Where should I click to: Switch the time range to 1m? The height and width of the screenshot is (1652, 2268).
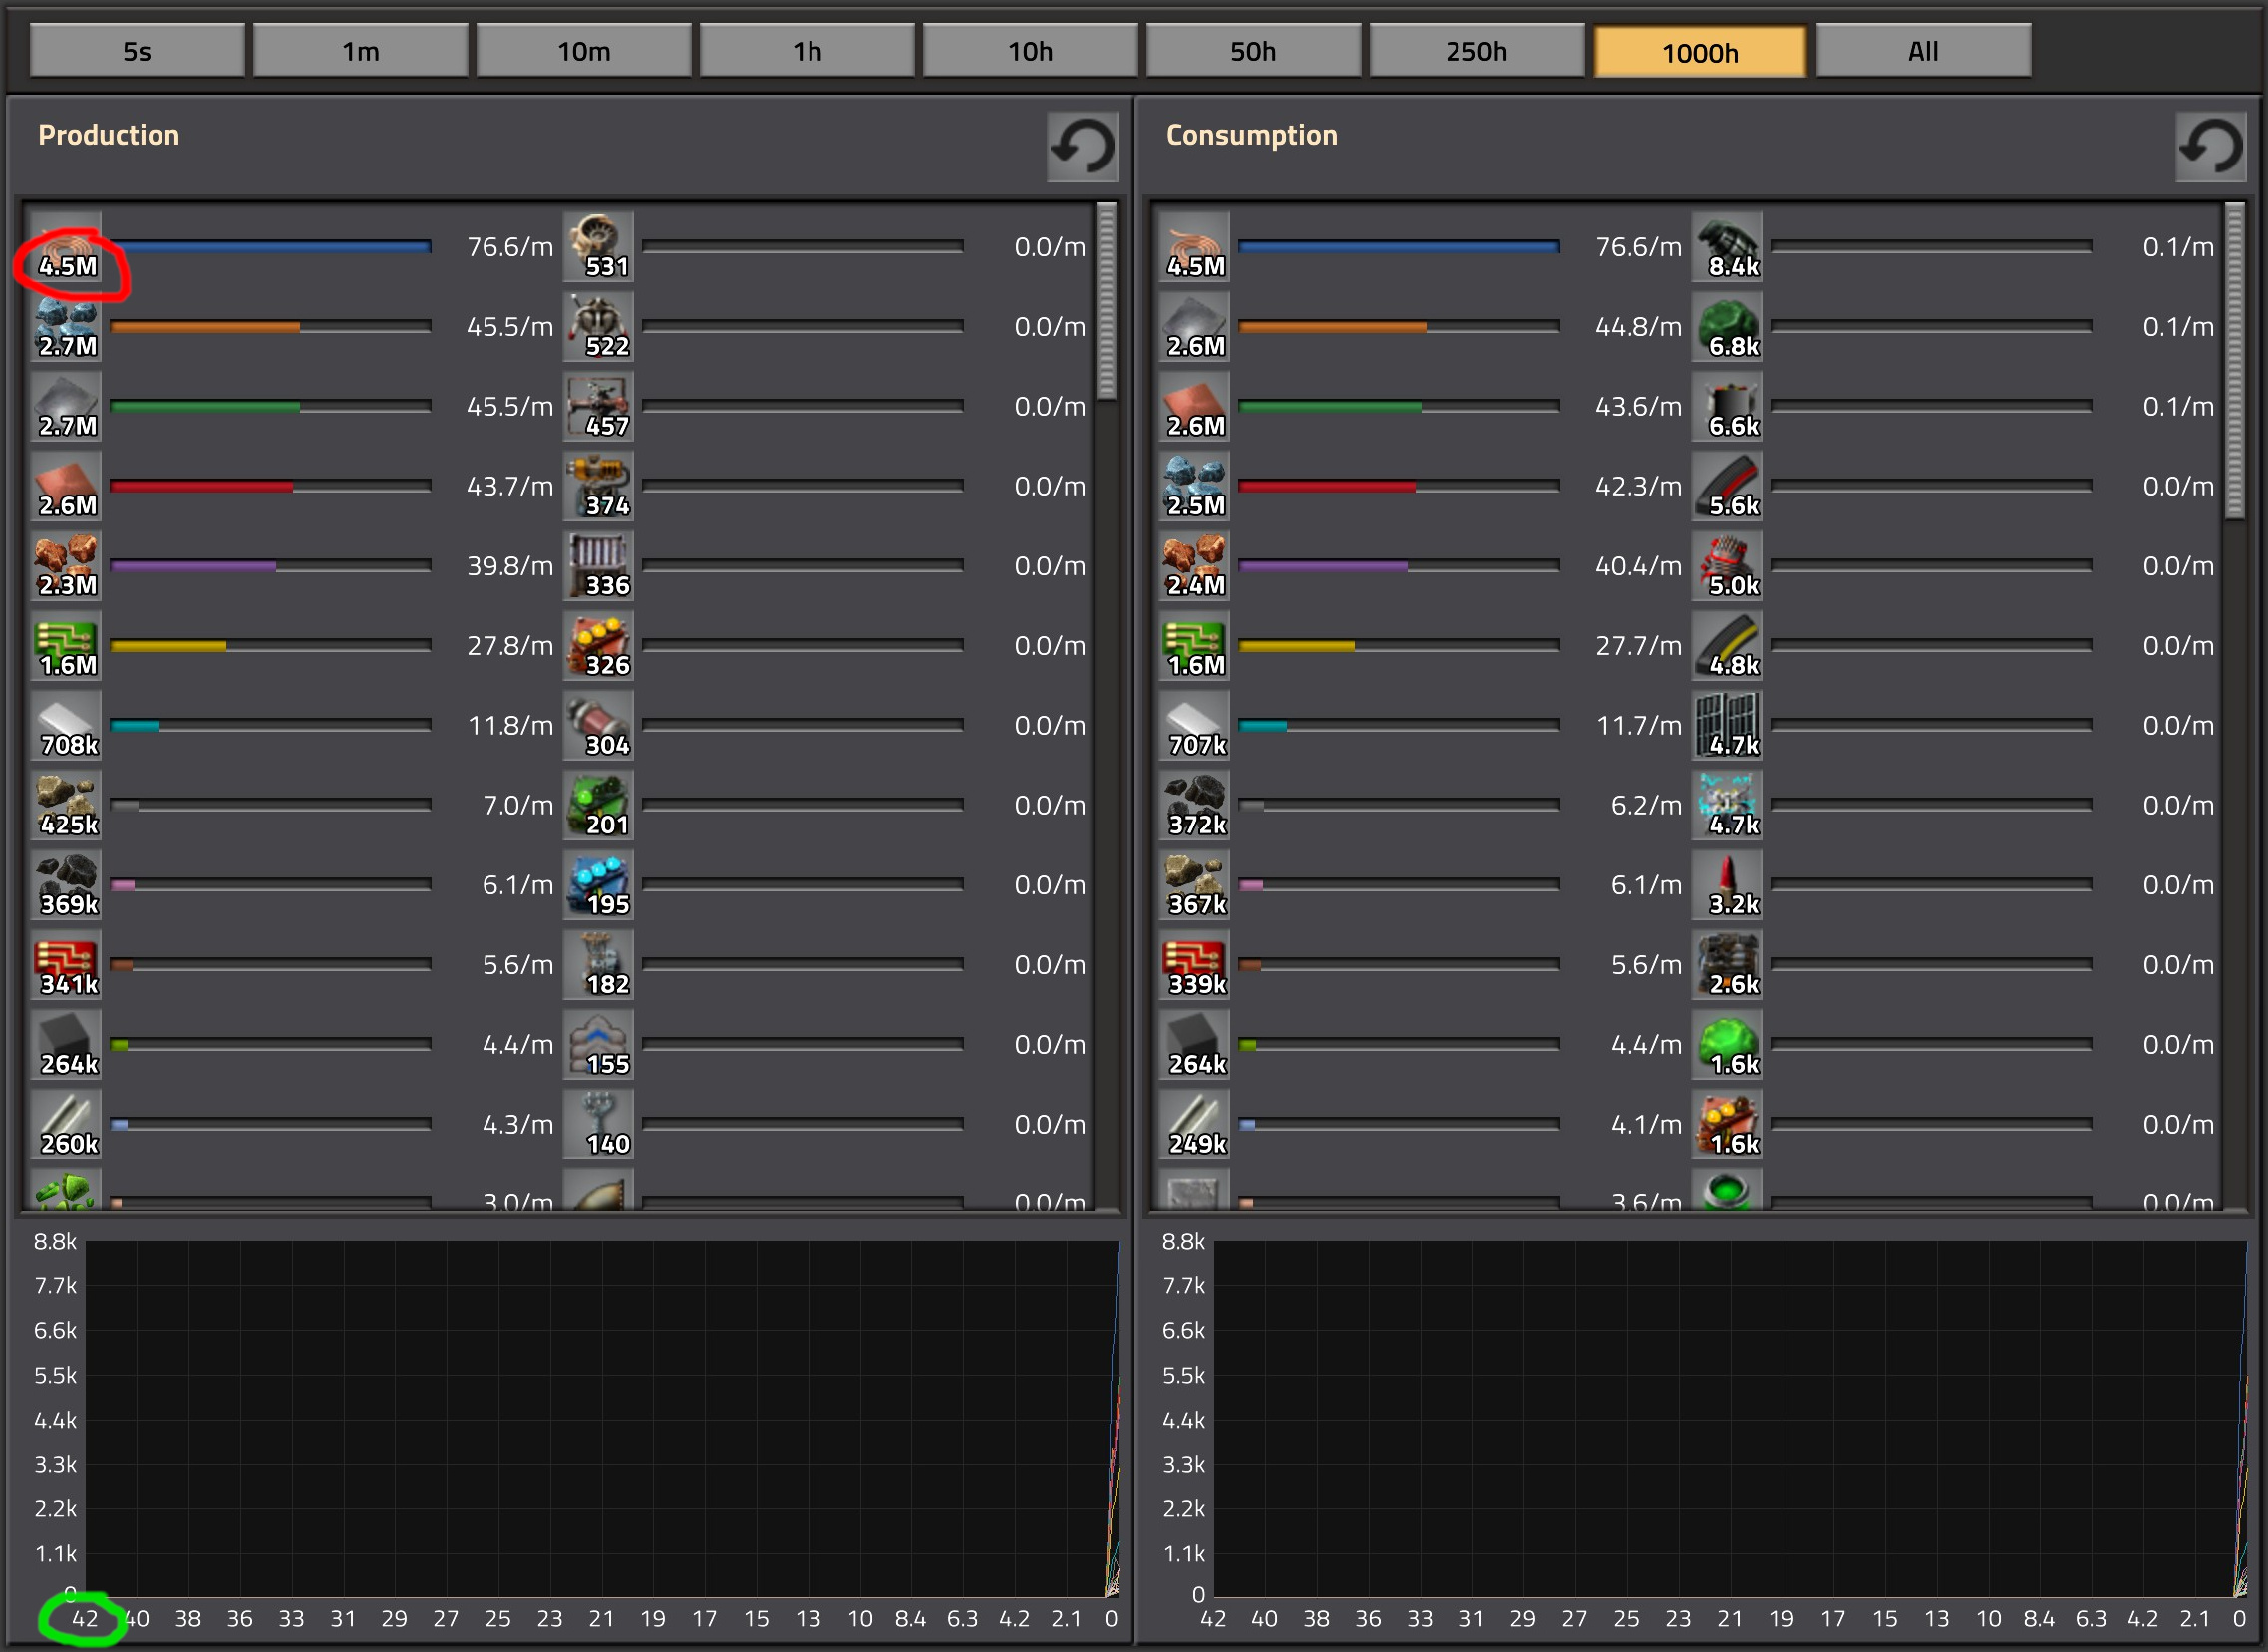360,50
